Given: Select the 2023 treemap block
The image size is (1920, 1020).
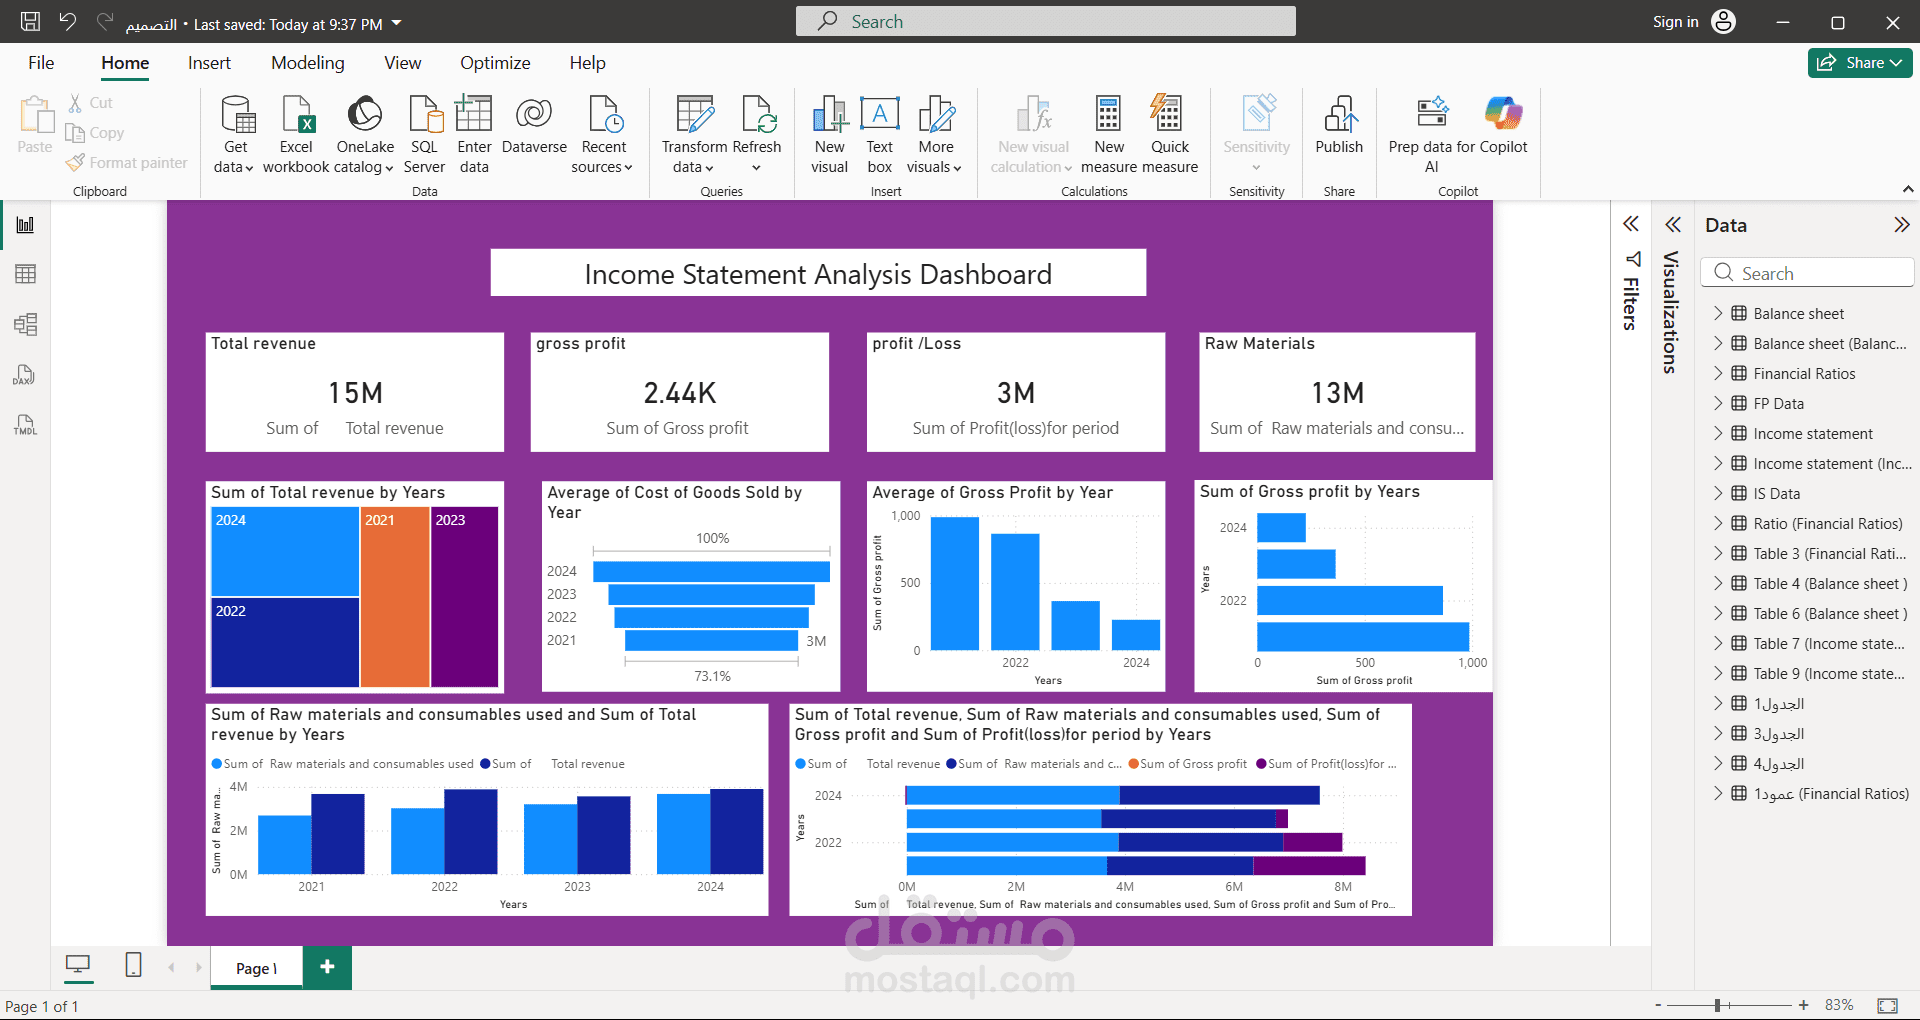Looking at the screenshot, I should click(x=465, y=597).
